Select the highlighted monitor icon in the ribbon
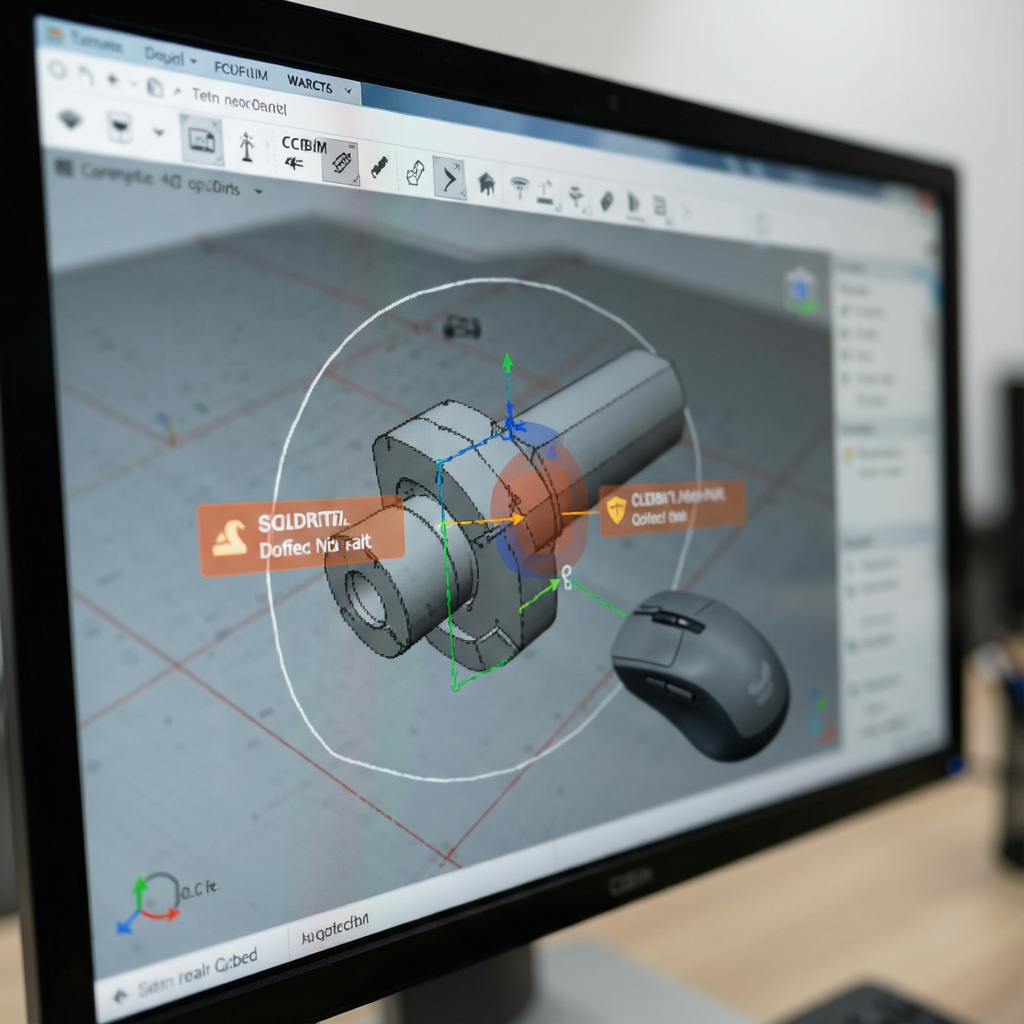This screenshot has width=1024, height=1024. click(x=201, y=140)
